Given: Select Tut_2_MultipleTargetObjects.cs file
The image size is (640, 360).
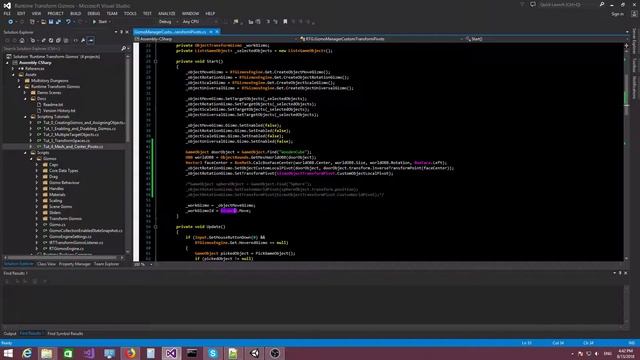Looking at the screenshot, I should [x=71, y=135].
